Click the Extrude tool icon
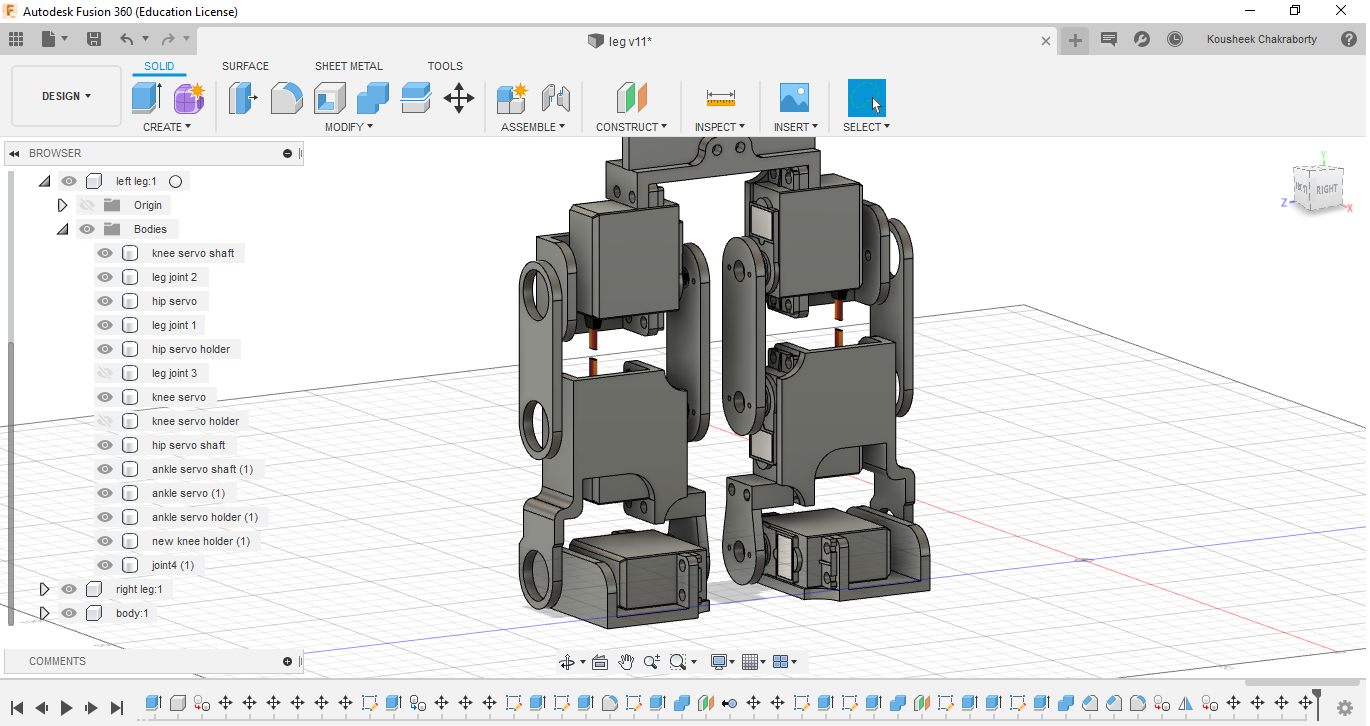 click(146, 98)
